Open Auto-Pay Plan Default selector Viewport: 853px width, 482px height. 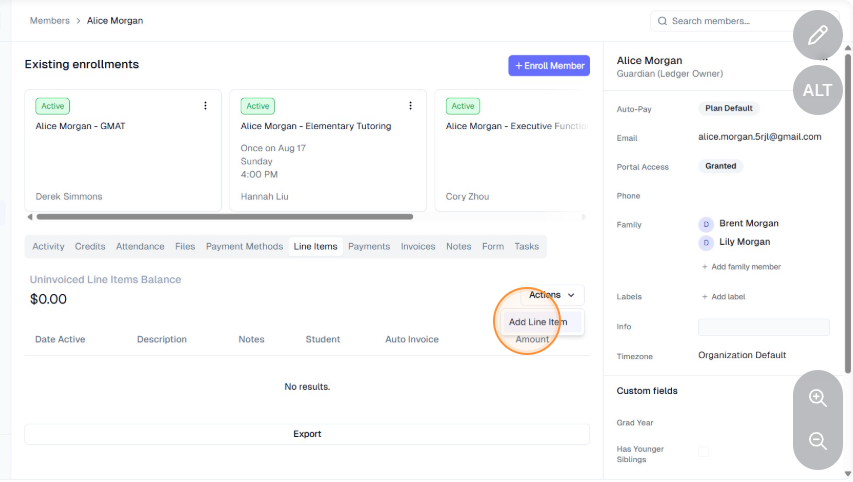(728, 108)
